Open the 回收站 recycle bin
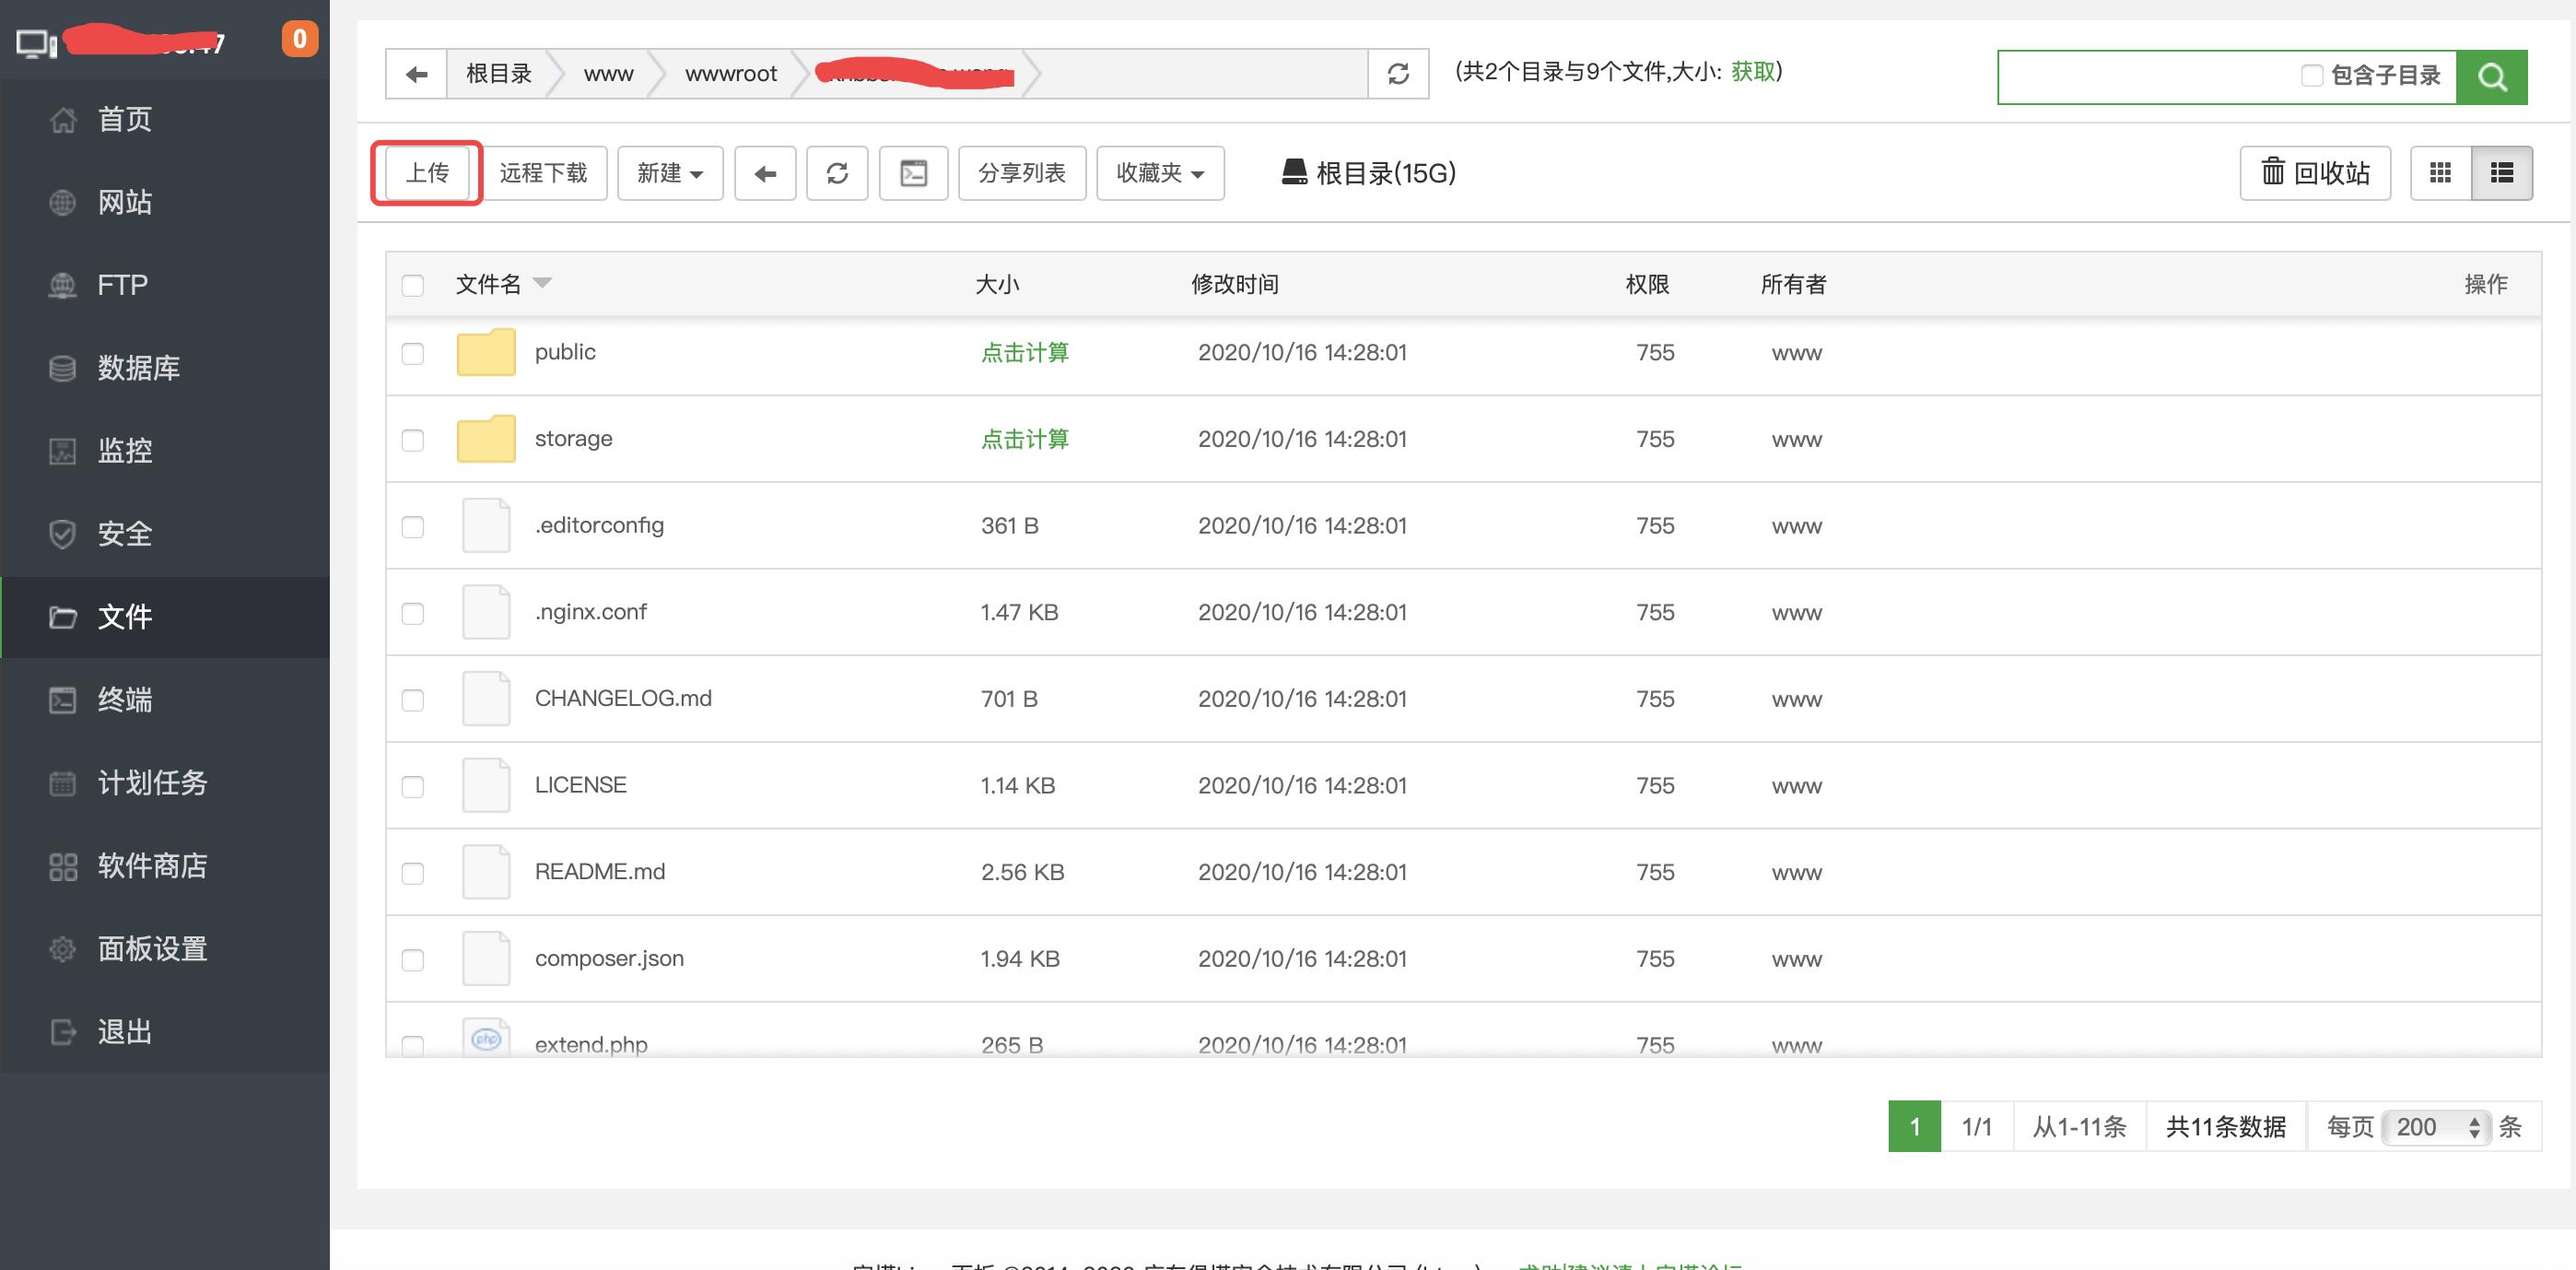 [2314, 172]
